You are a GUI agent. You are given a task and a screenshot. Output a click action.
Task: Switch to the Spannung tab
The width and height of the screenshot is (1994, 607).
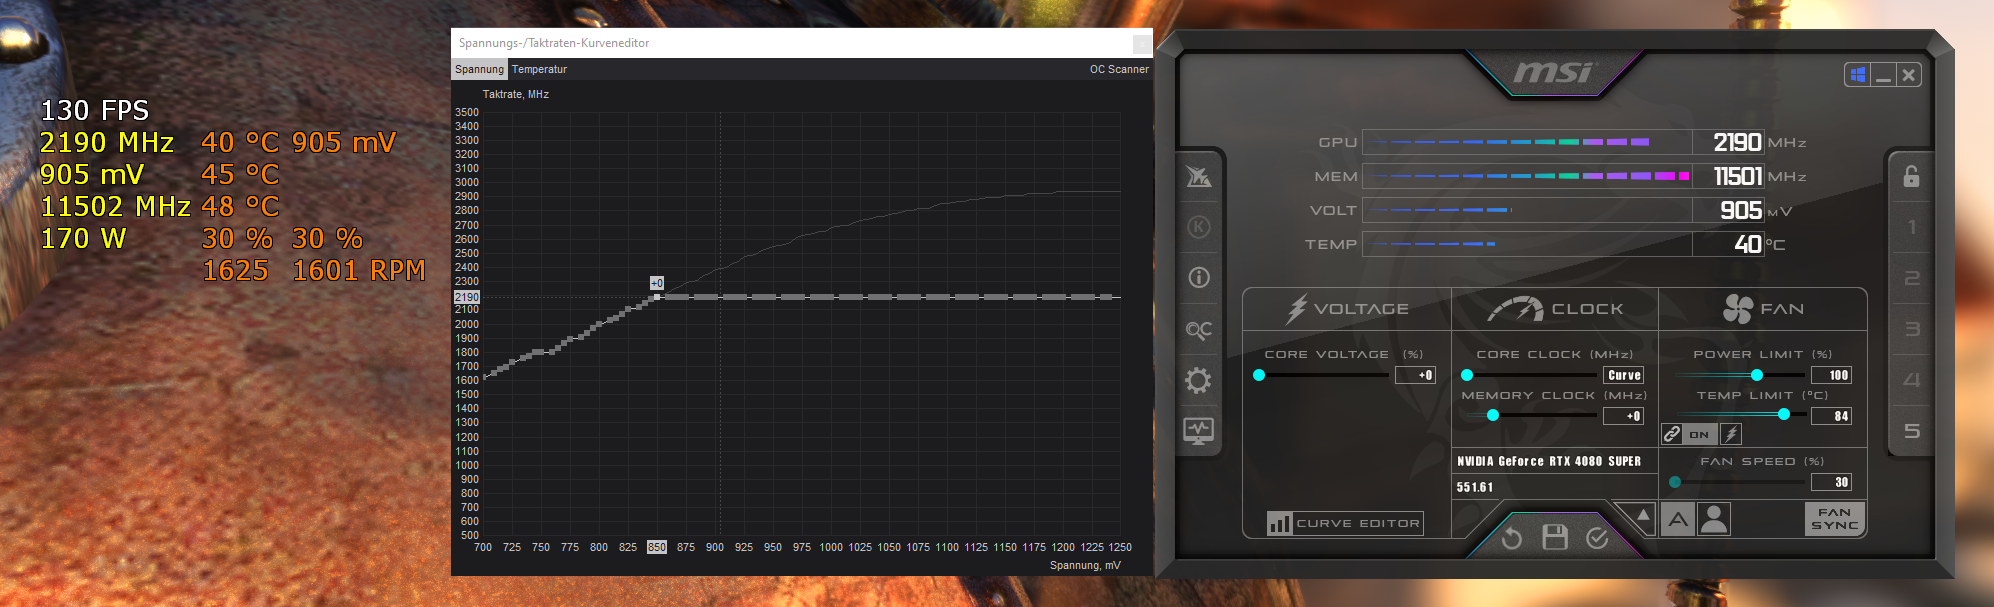[x=479, y=70]
